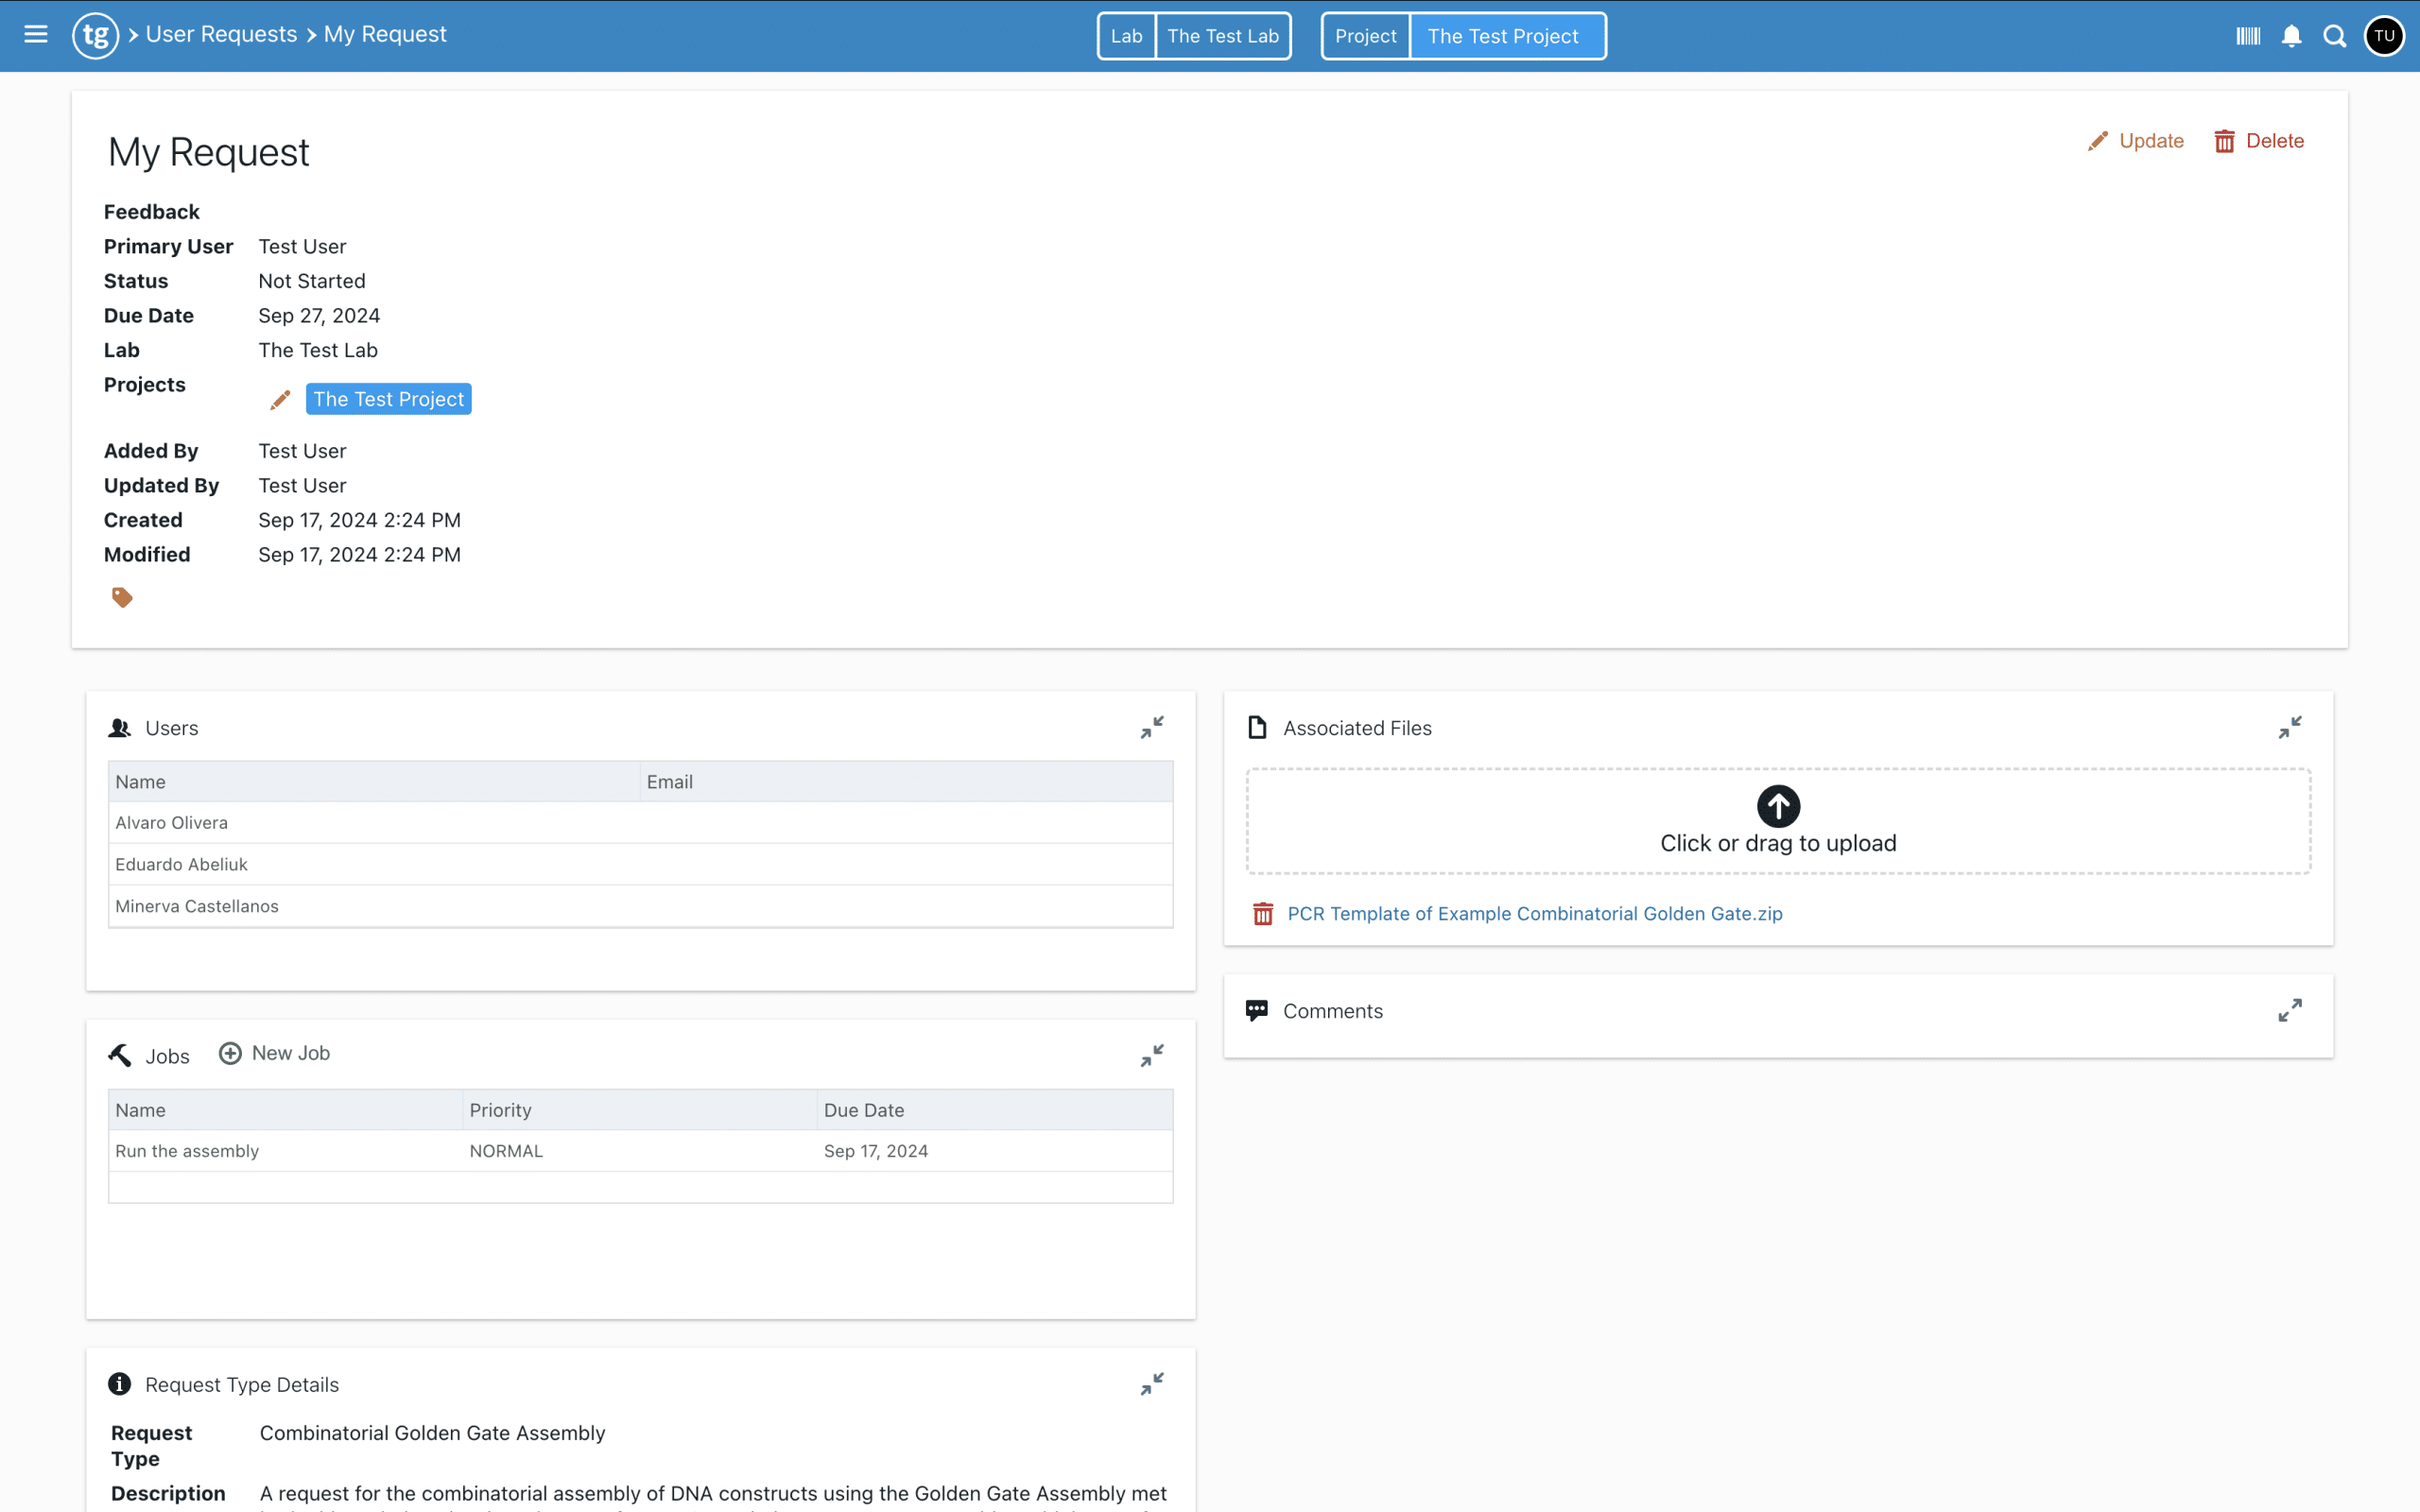Click the search magnifier icon
The image size is (2420, 1512).
[x=2334, y=36]
